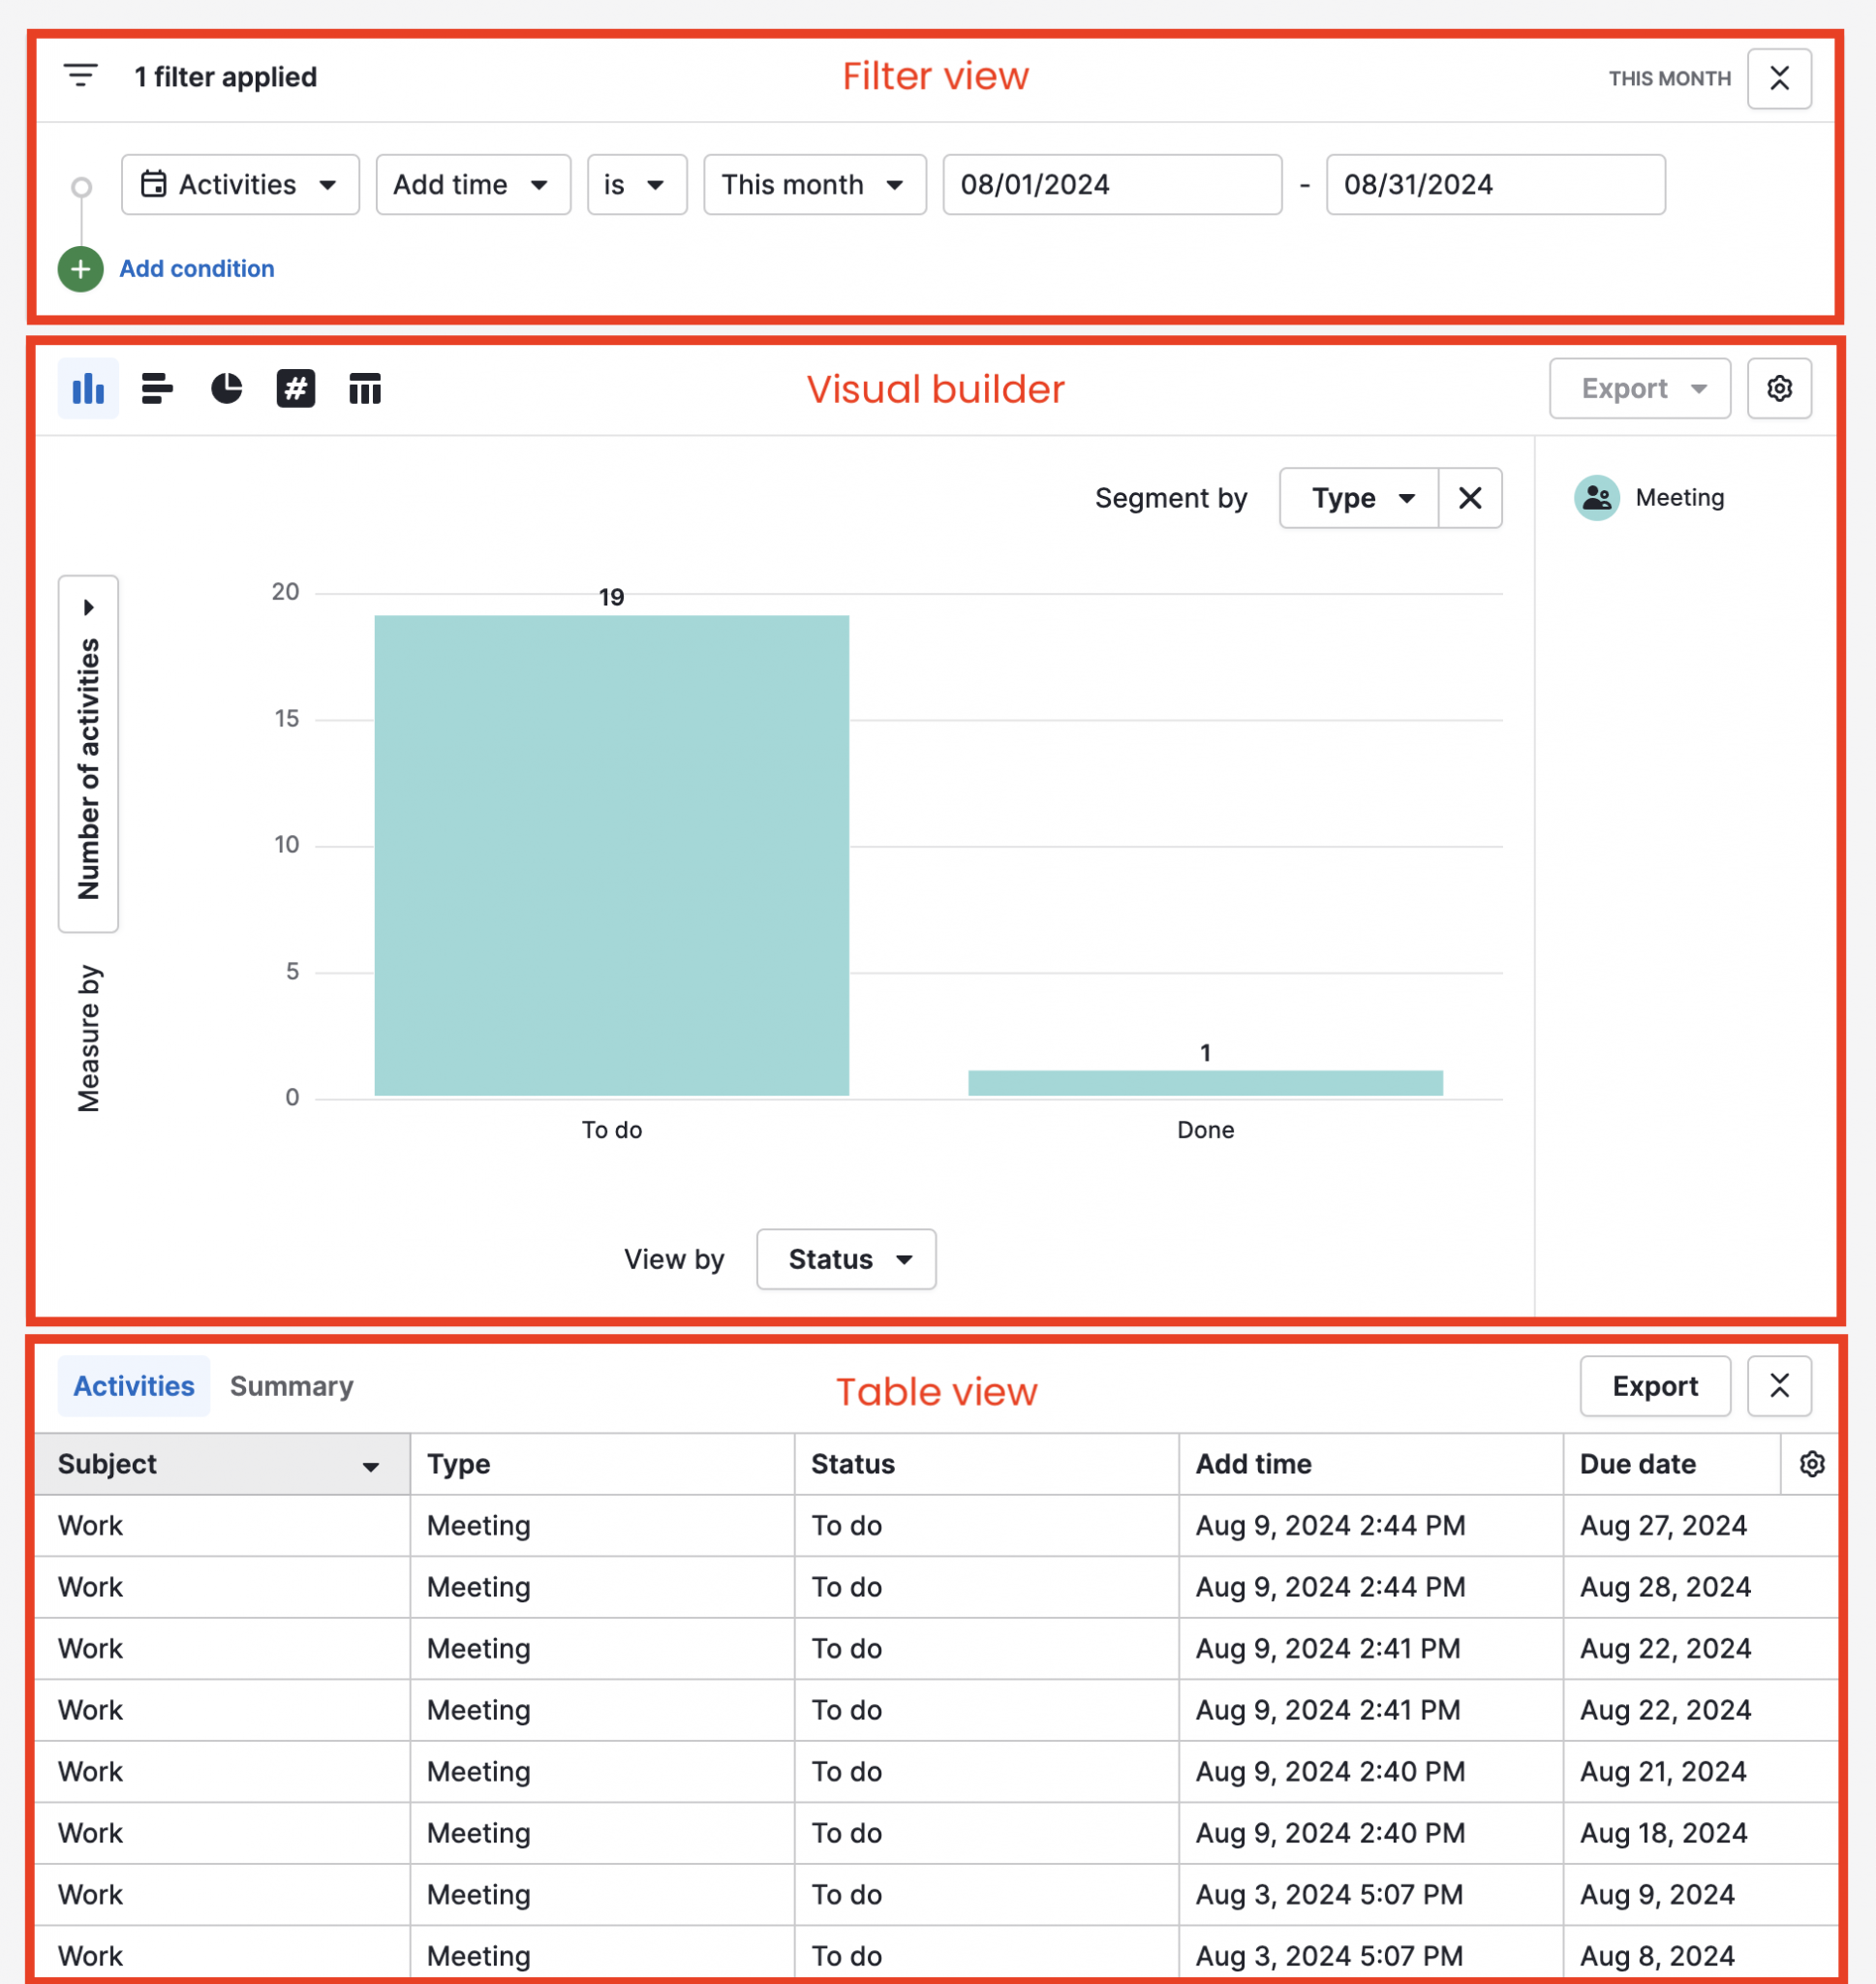Select the Activities tab in table view

coord(133,1386)
